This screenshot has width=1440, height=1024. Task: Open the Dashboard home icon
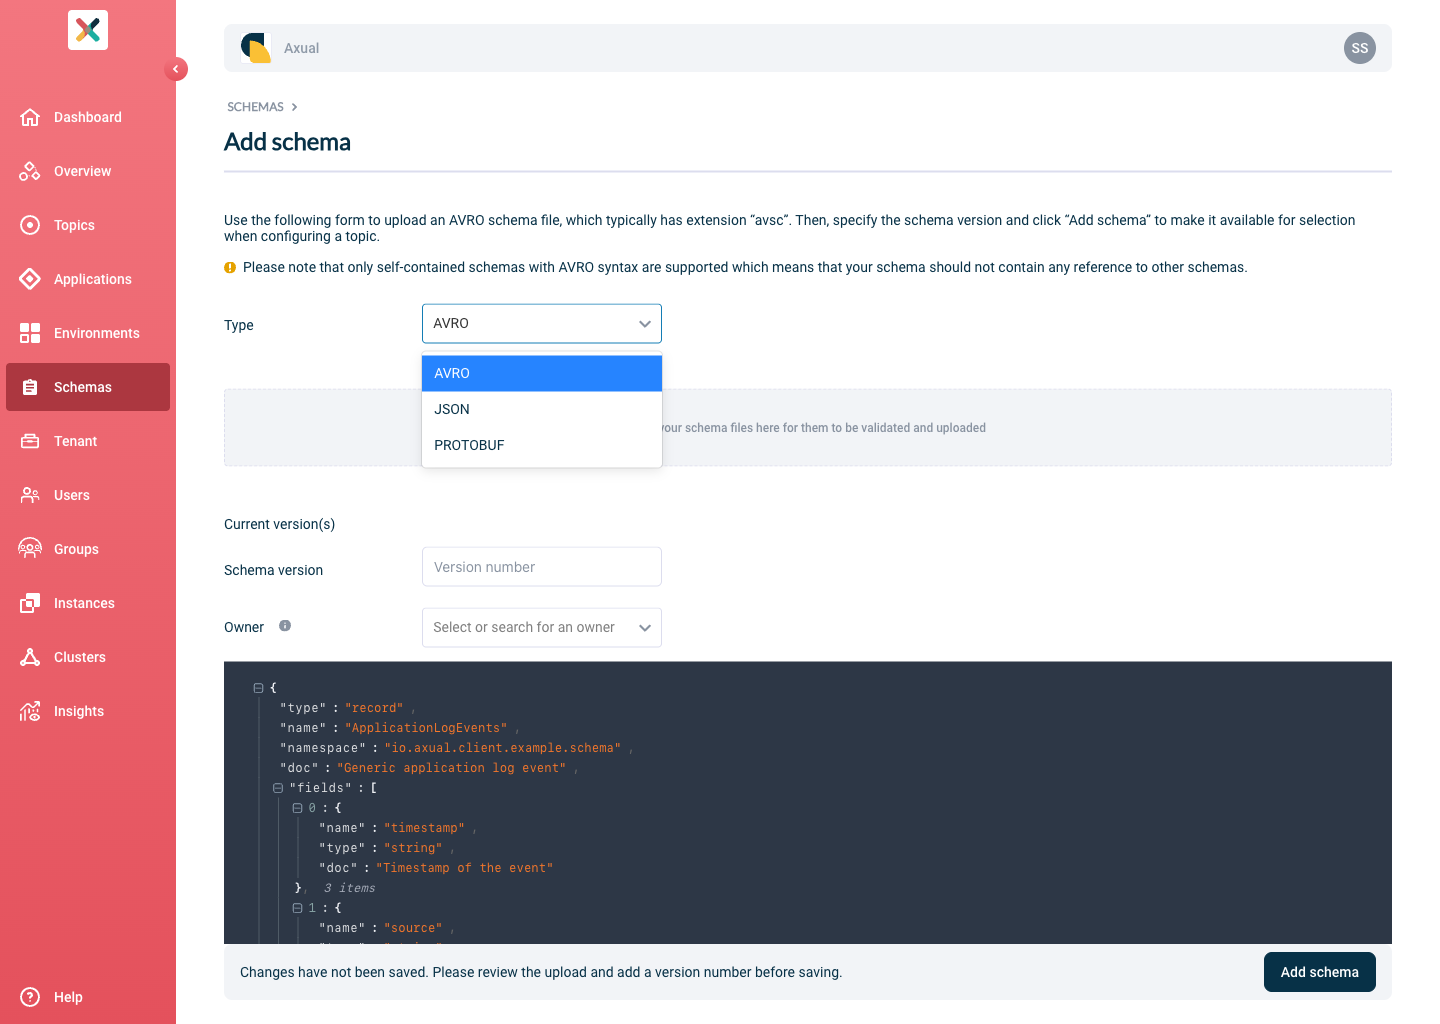click(x=30, y=117)
